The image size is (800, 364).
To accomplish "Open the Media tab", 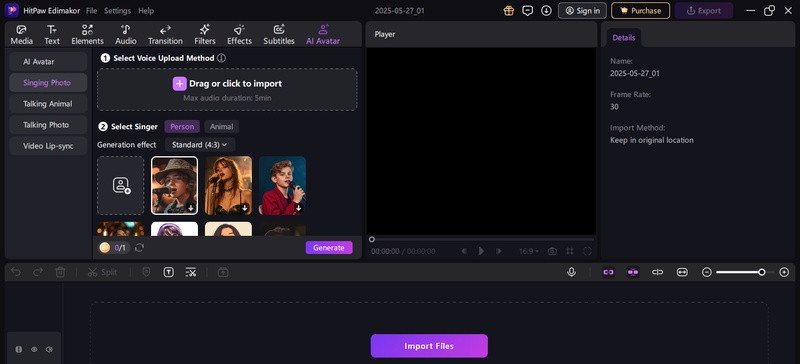I will [x=21, y=35].
